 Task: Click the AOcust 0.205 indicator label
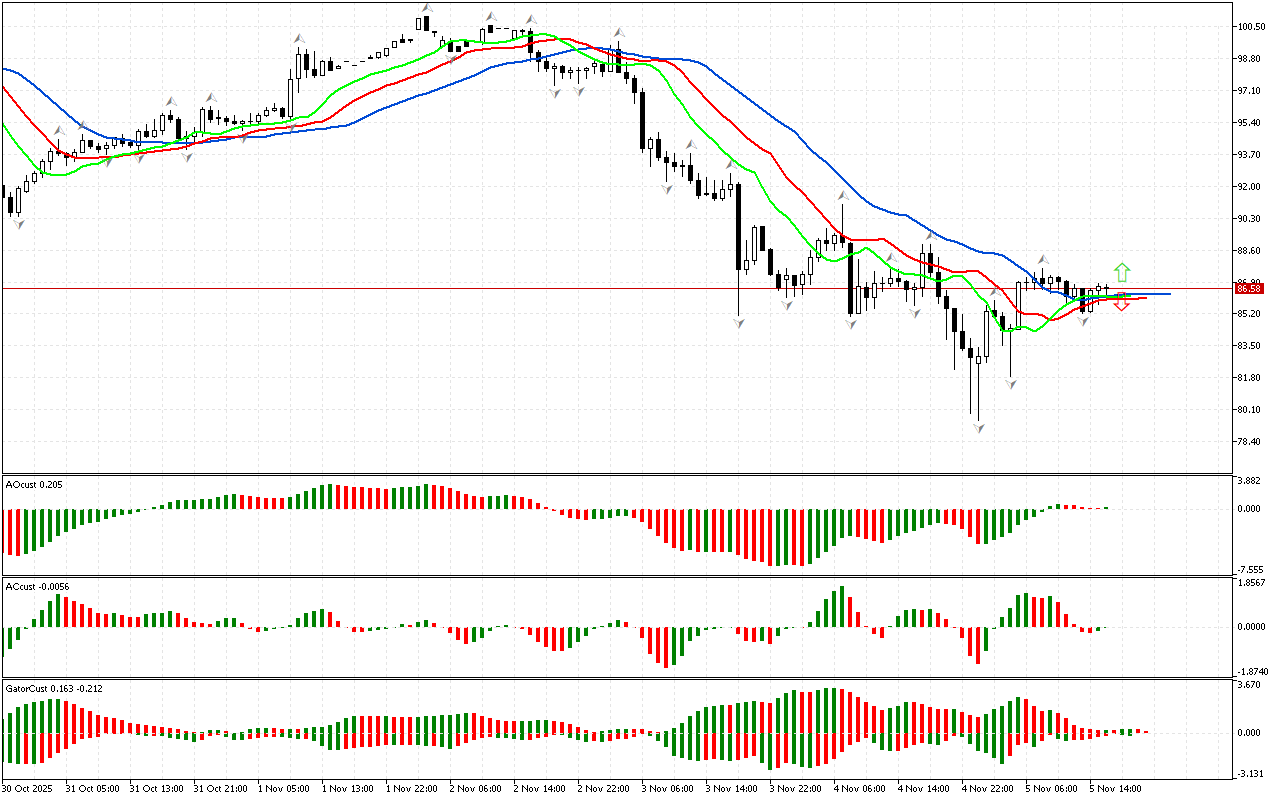click(34, 484)
